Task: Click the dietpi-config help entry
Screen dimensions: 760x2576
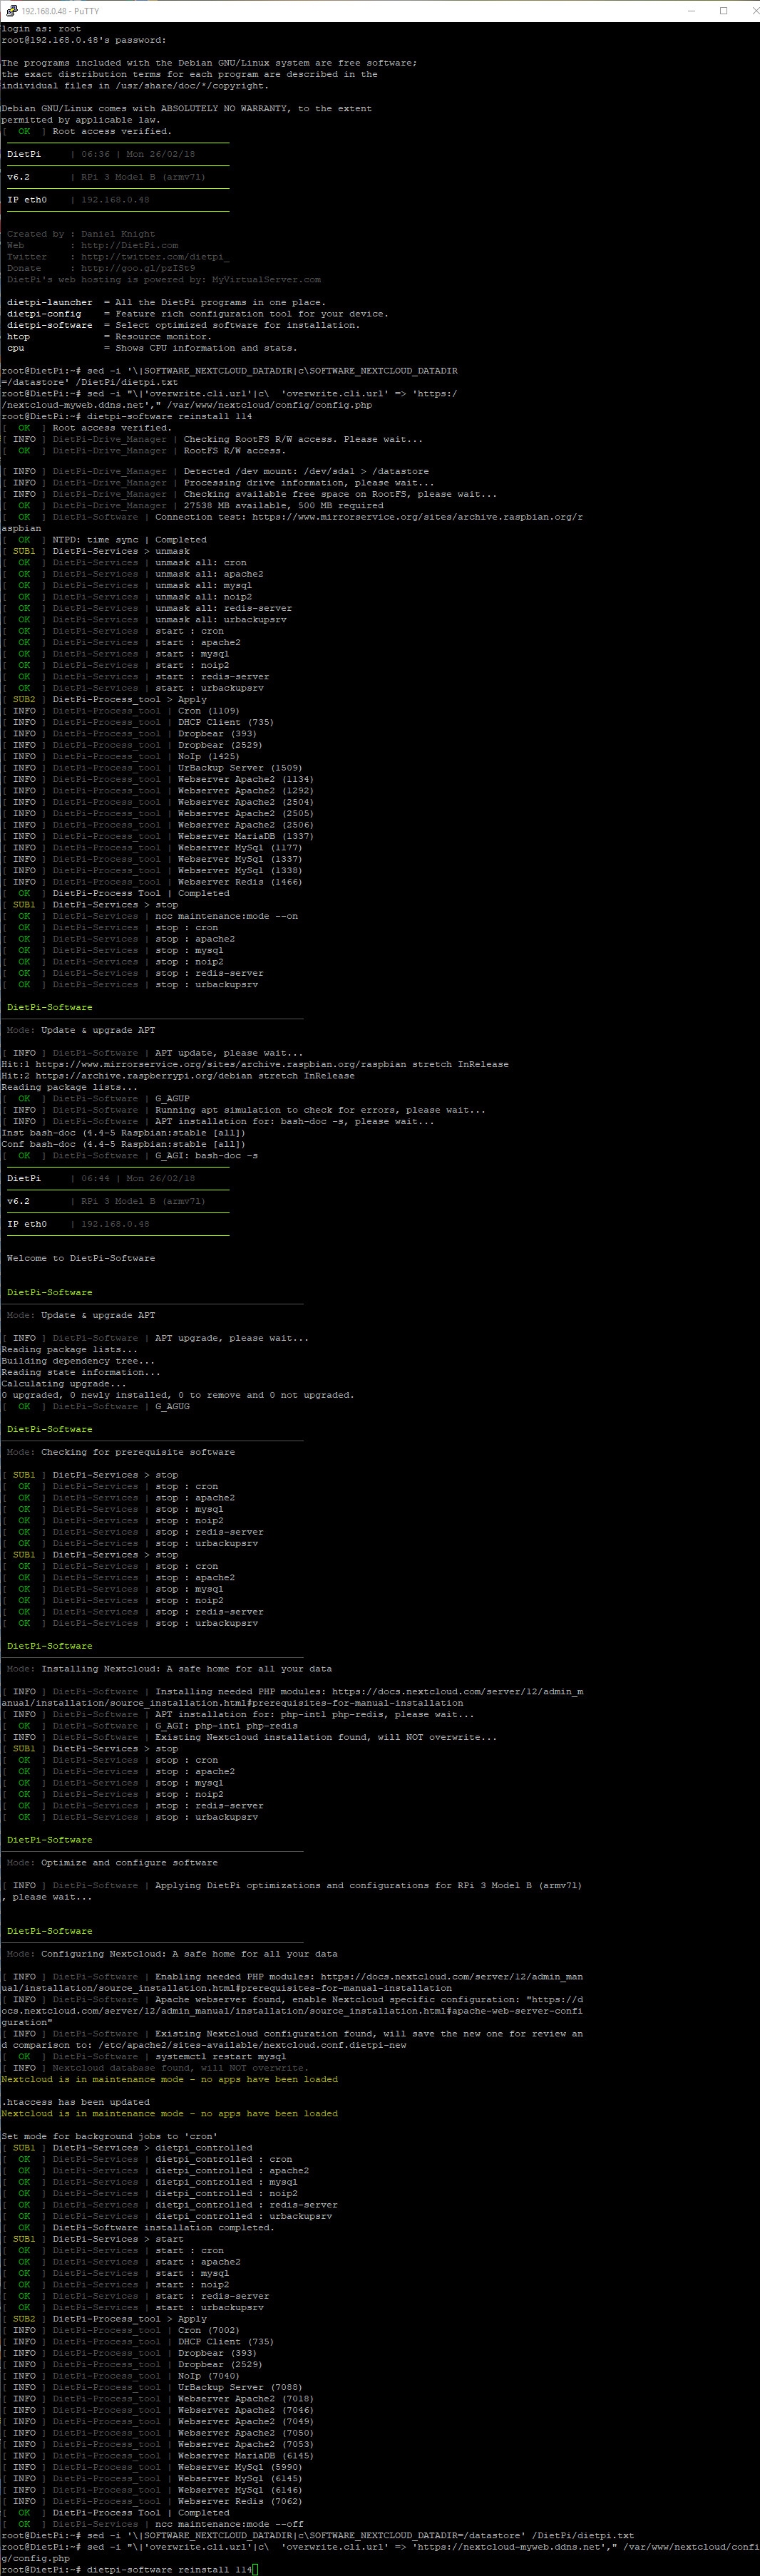Action: pyautogui.click(x=197, y=314)
